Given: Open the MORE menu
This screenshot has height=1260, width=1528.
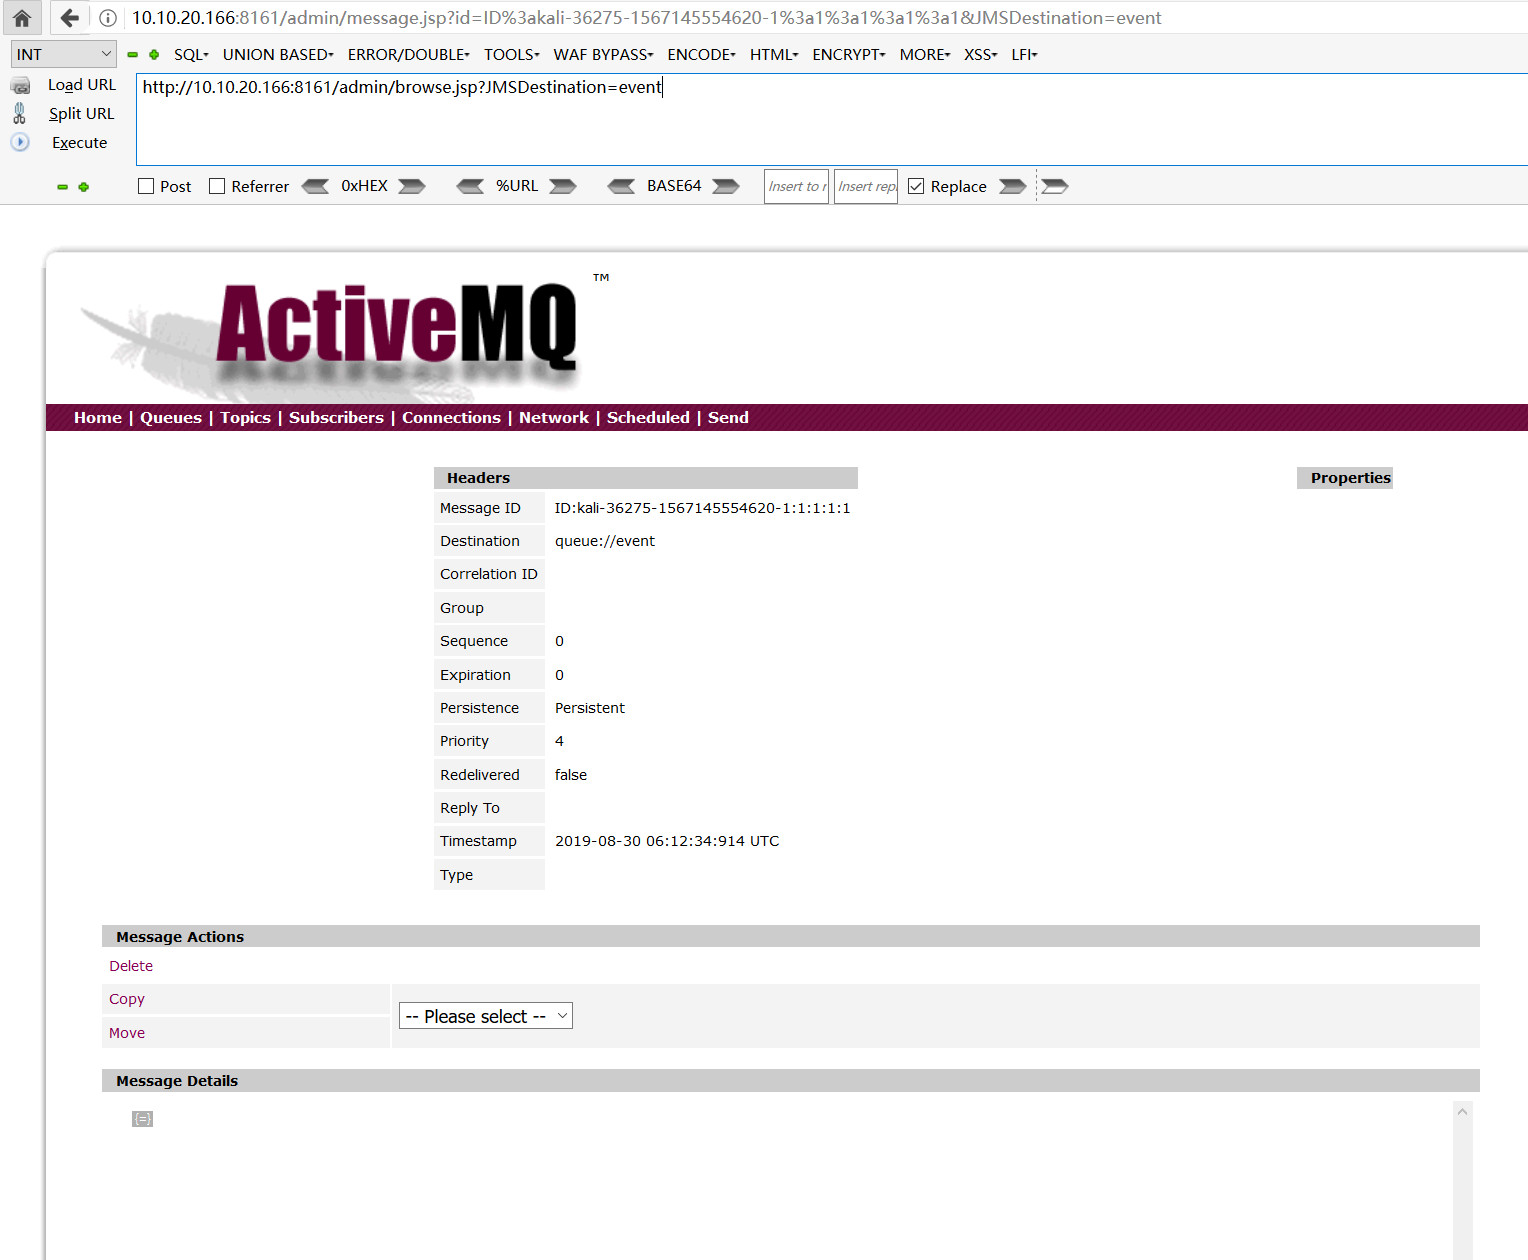Looking at the screenshot, I should pos(925,54).
